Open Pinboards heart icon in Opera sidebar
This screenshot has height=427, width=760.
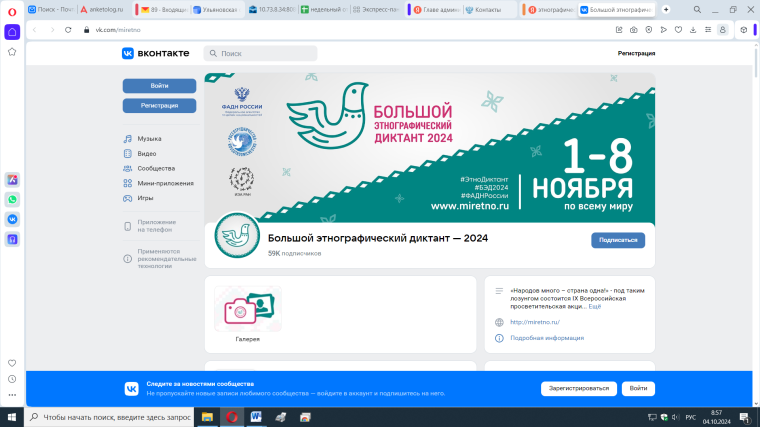click(x=12, y=363)
